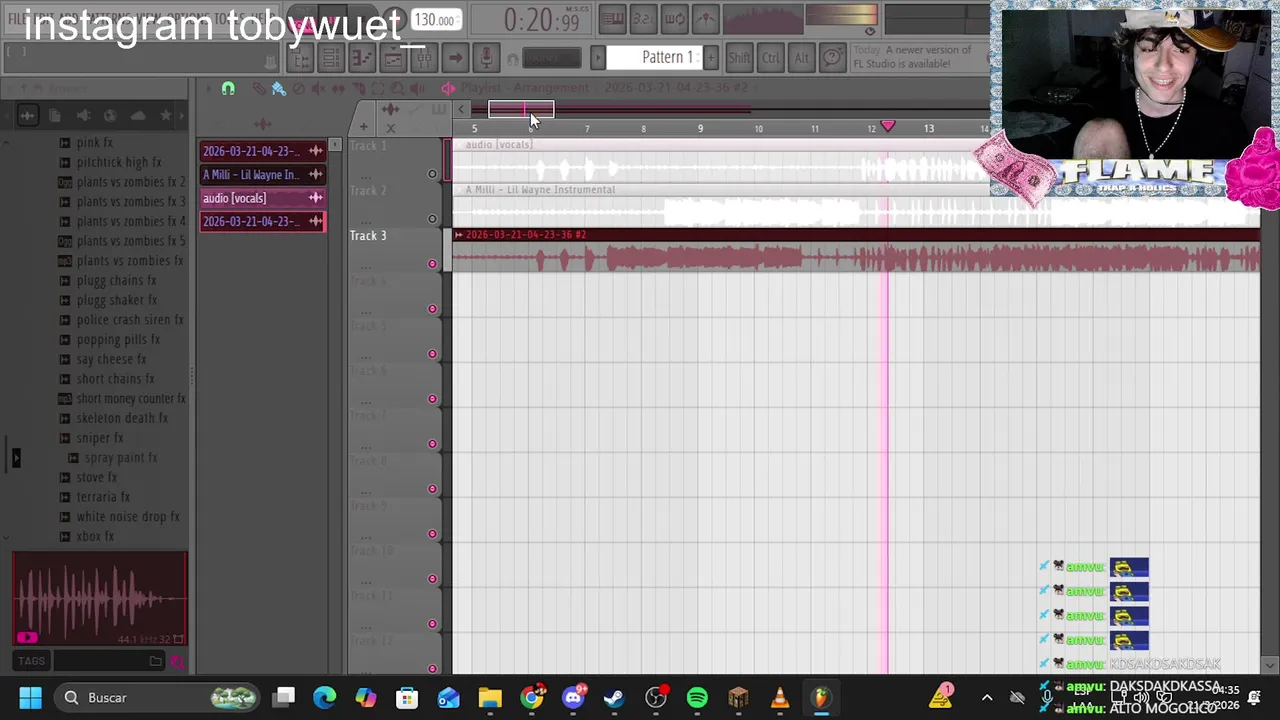Toggle the recording countdown 3-2 icon
Image resolution: width=1280 pixels, height=720 pixels.
click(643, 19)
